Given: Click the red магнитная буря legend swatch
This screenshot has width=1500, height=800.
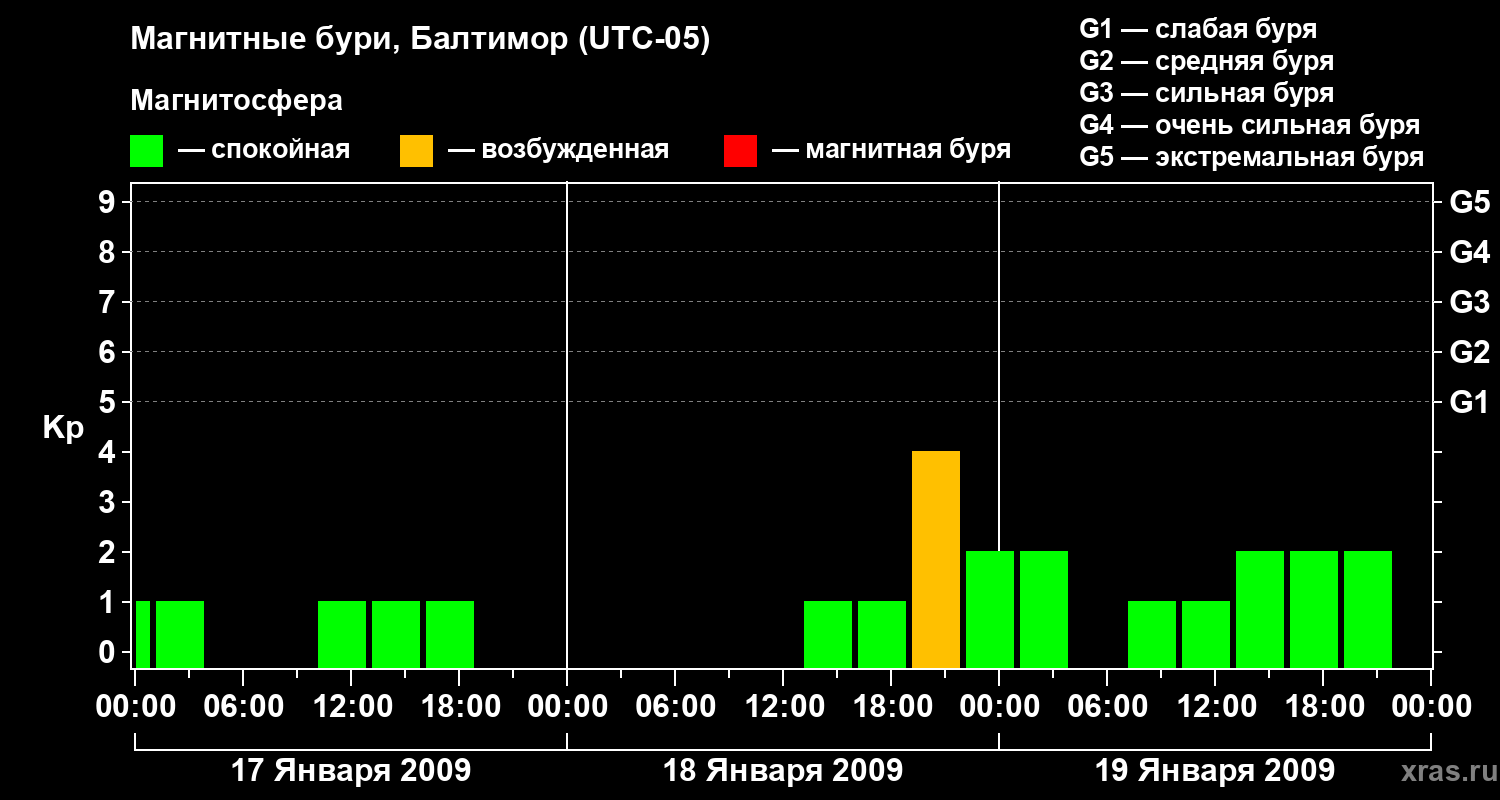Looking at the screenshot, I should 741,151.
